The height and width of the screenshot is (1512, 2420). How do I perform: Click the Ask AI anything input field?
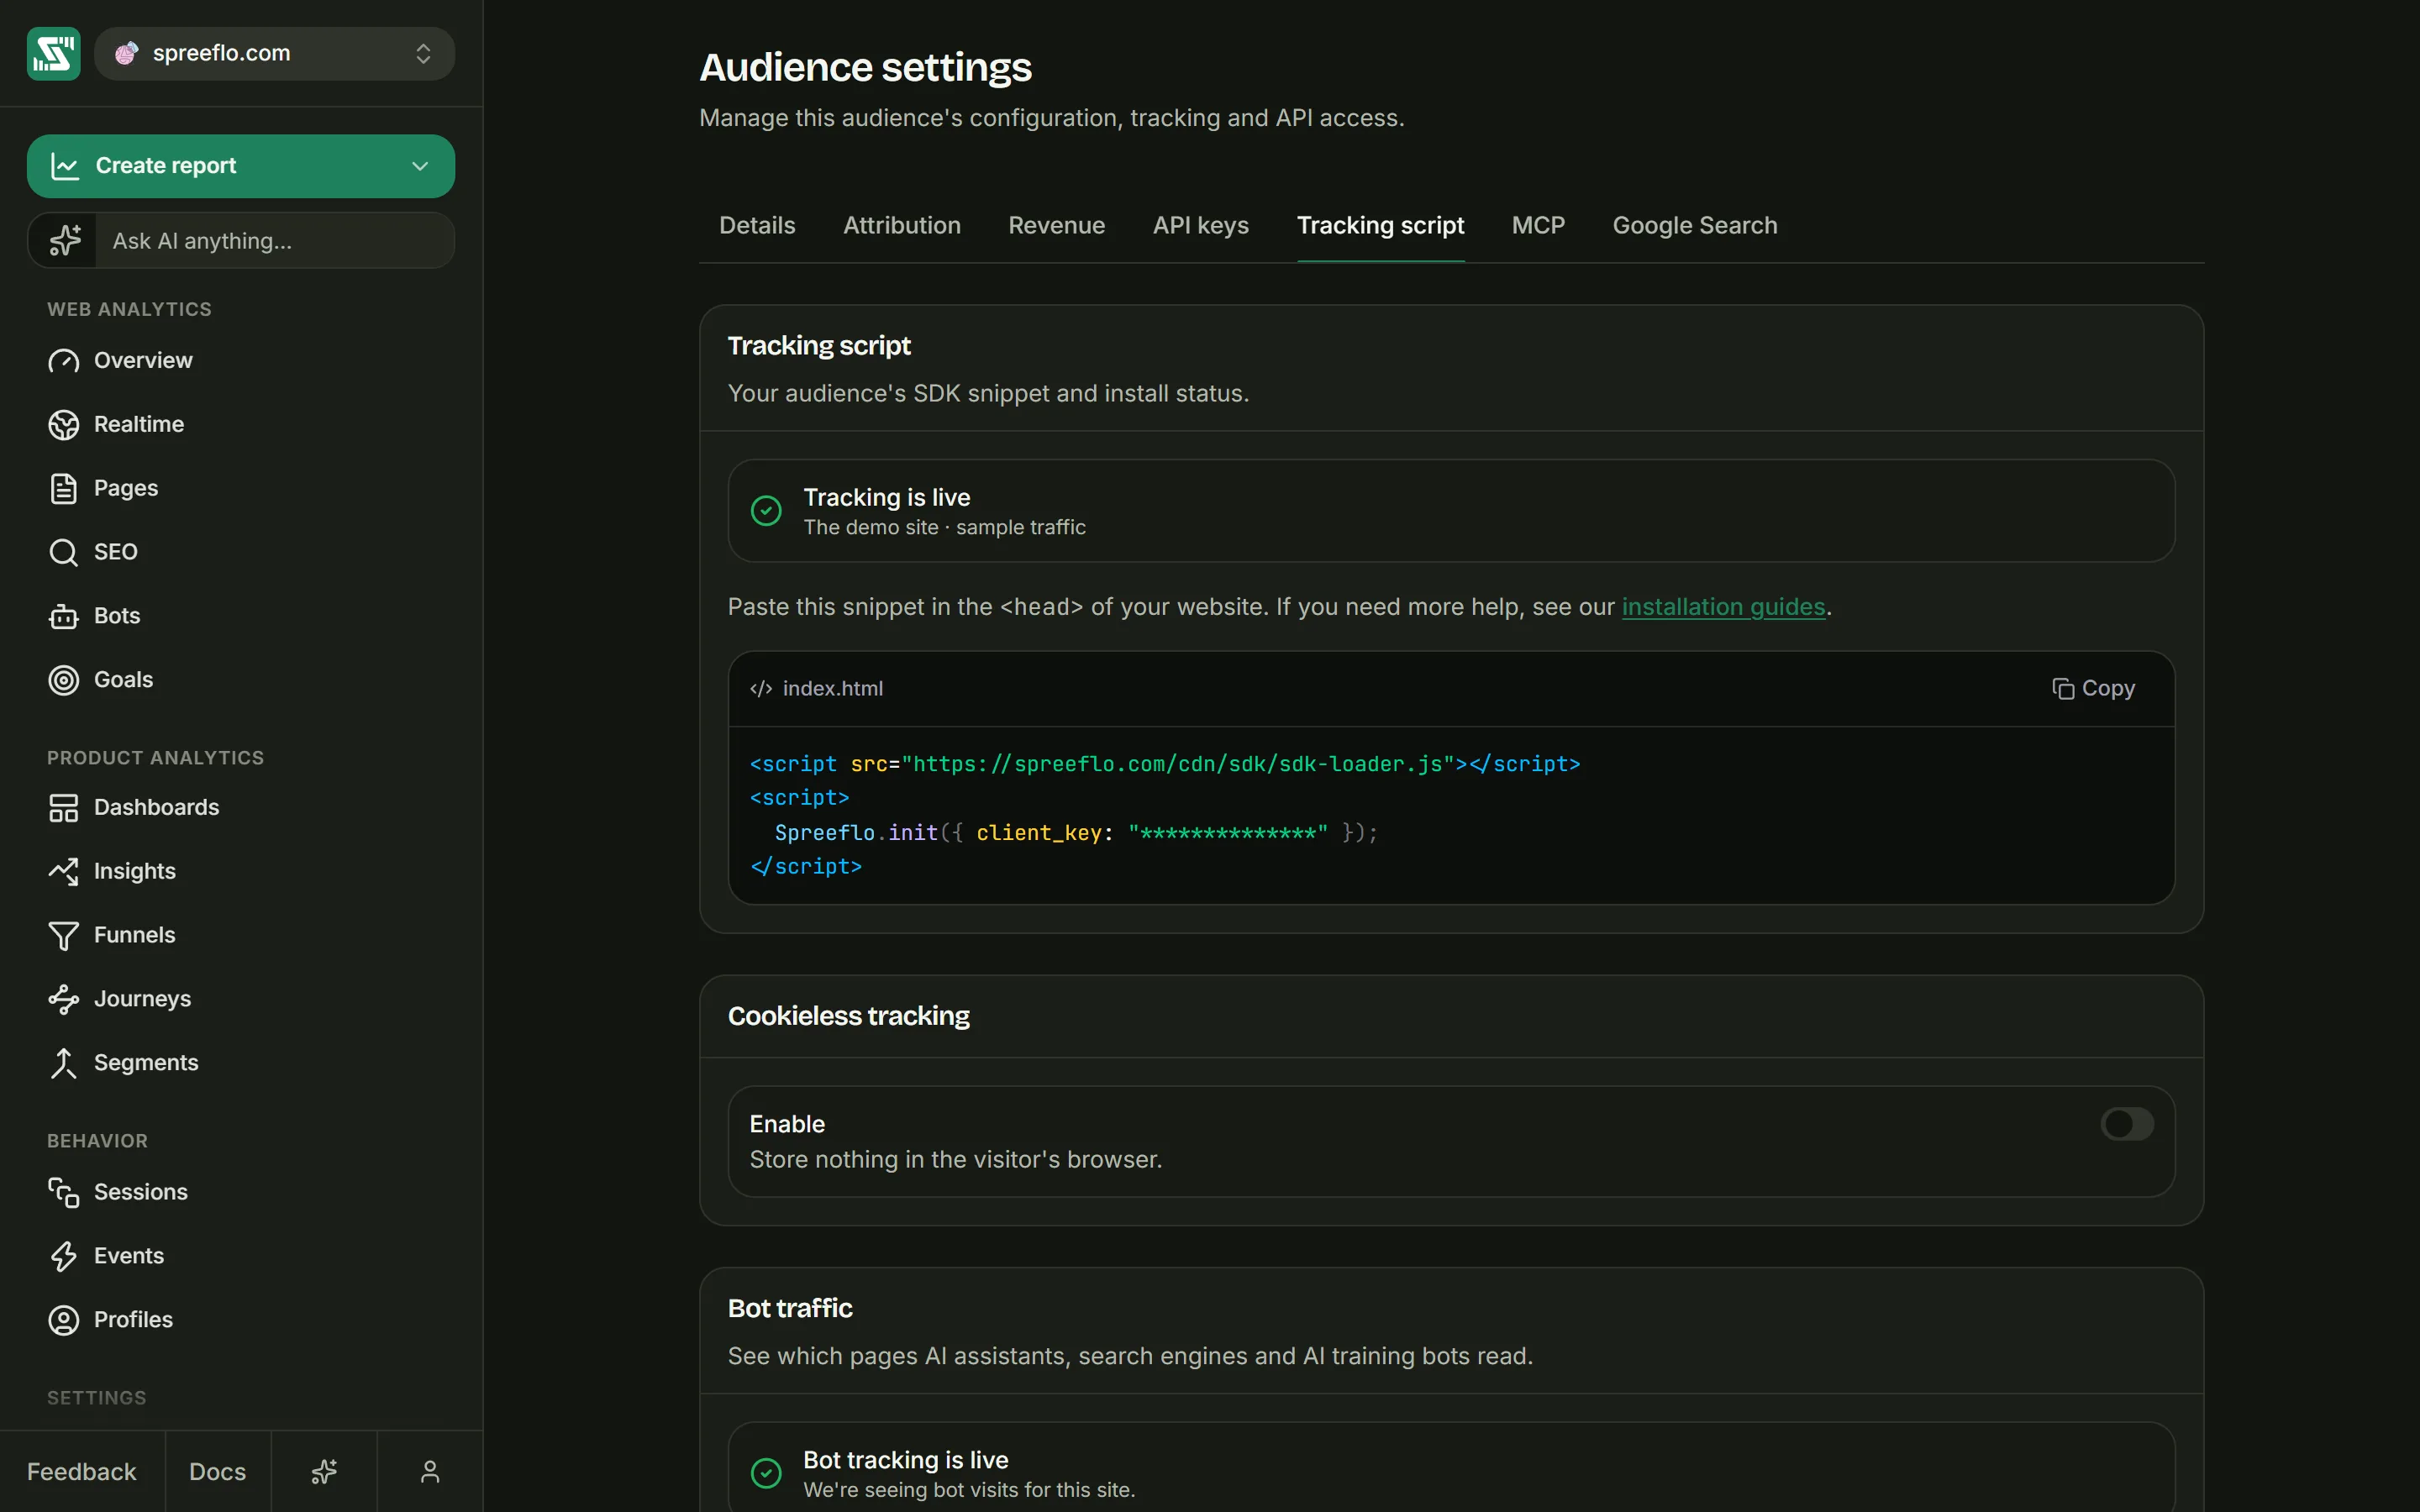point(274,241)
